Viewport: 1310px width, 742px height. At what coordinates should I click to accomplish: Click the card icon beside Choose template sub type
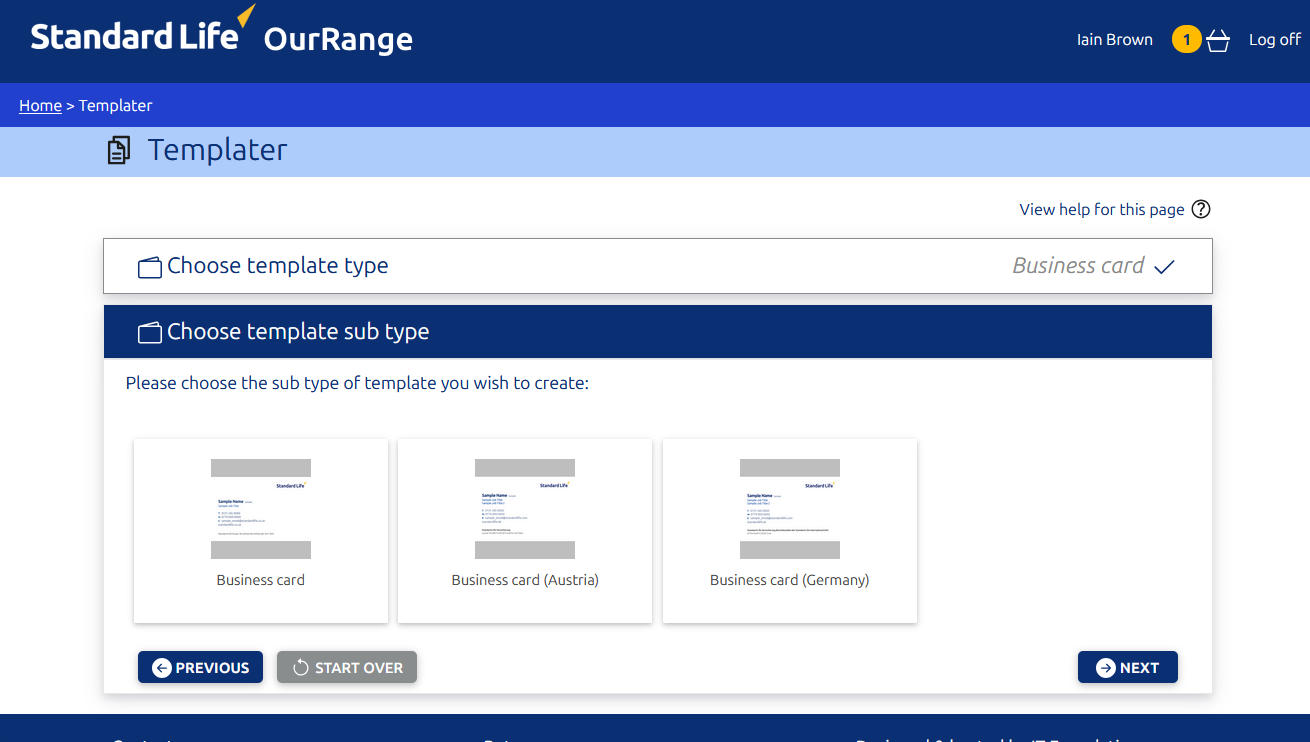(149, 333)
